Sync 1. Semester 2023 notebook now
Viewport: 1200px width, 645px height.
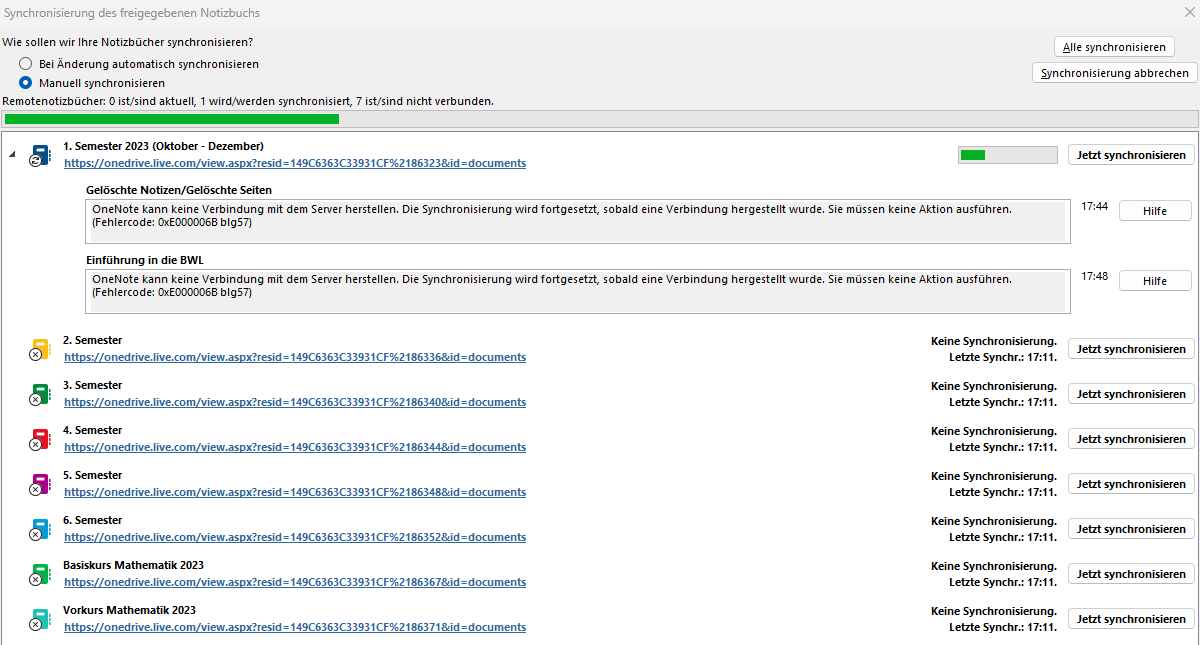pyautogui.click(x=1131, y=155)
